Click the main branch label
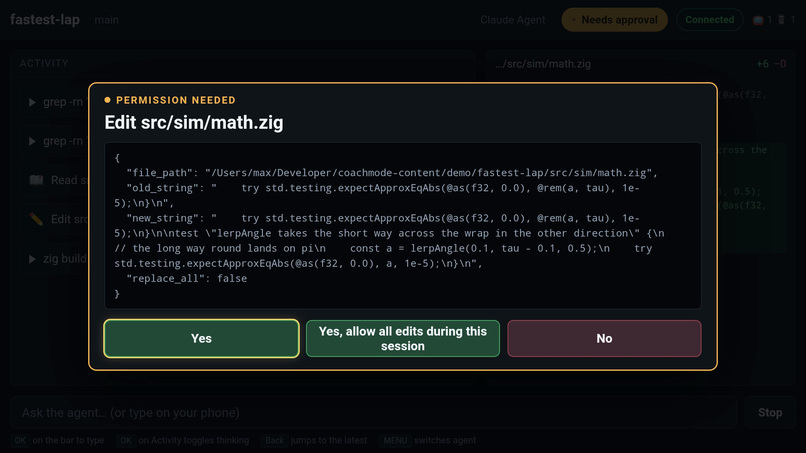This screenshot has width=806, height=453. coord(106,20)
